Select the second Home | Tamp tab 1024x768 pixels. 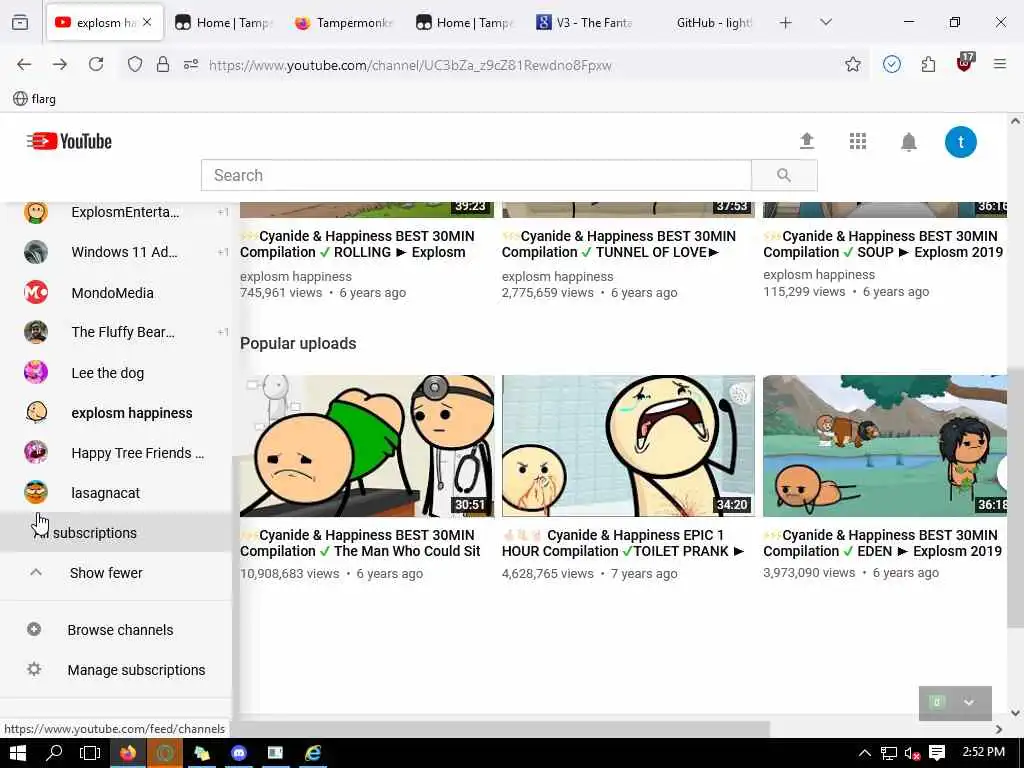pyautogui.click(x=464, y=22)
